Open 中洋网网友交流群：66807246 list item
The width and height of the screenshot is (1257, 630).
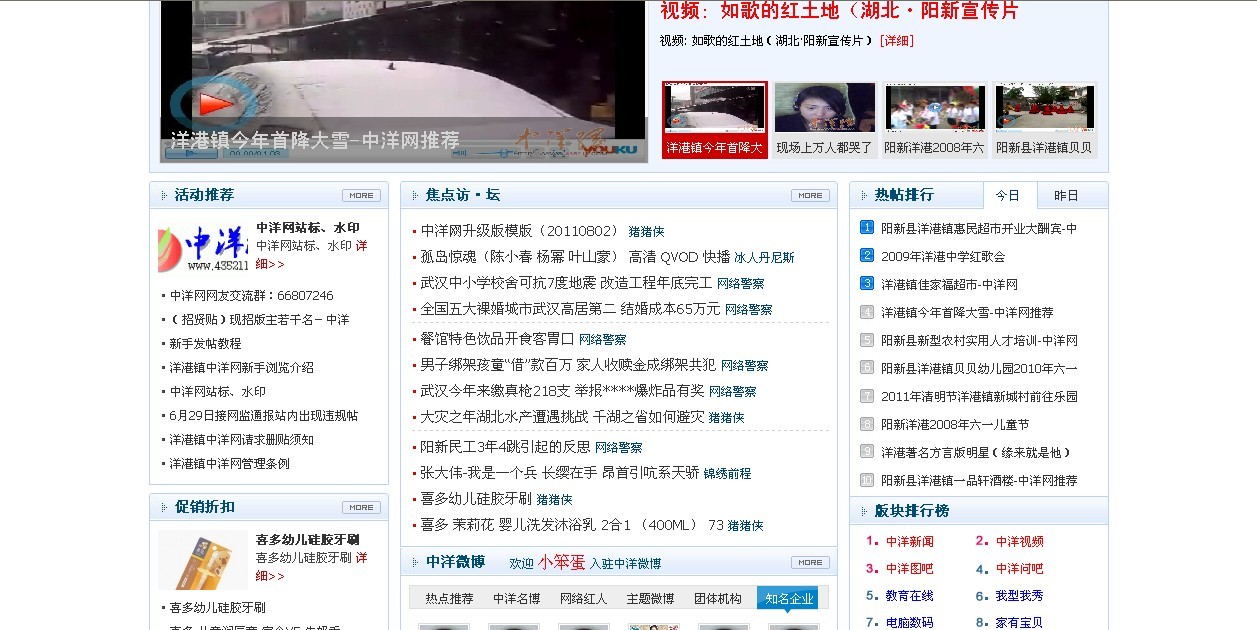251,296
